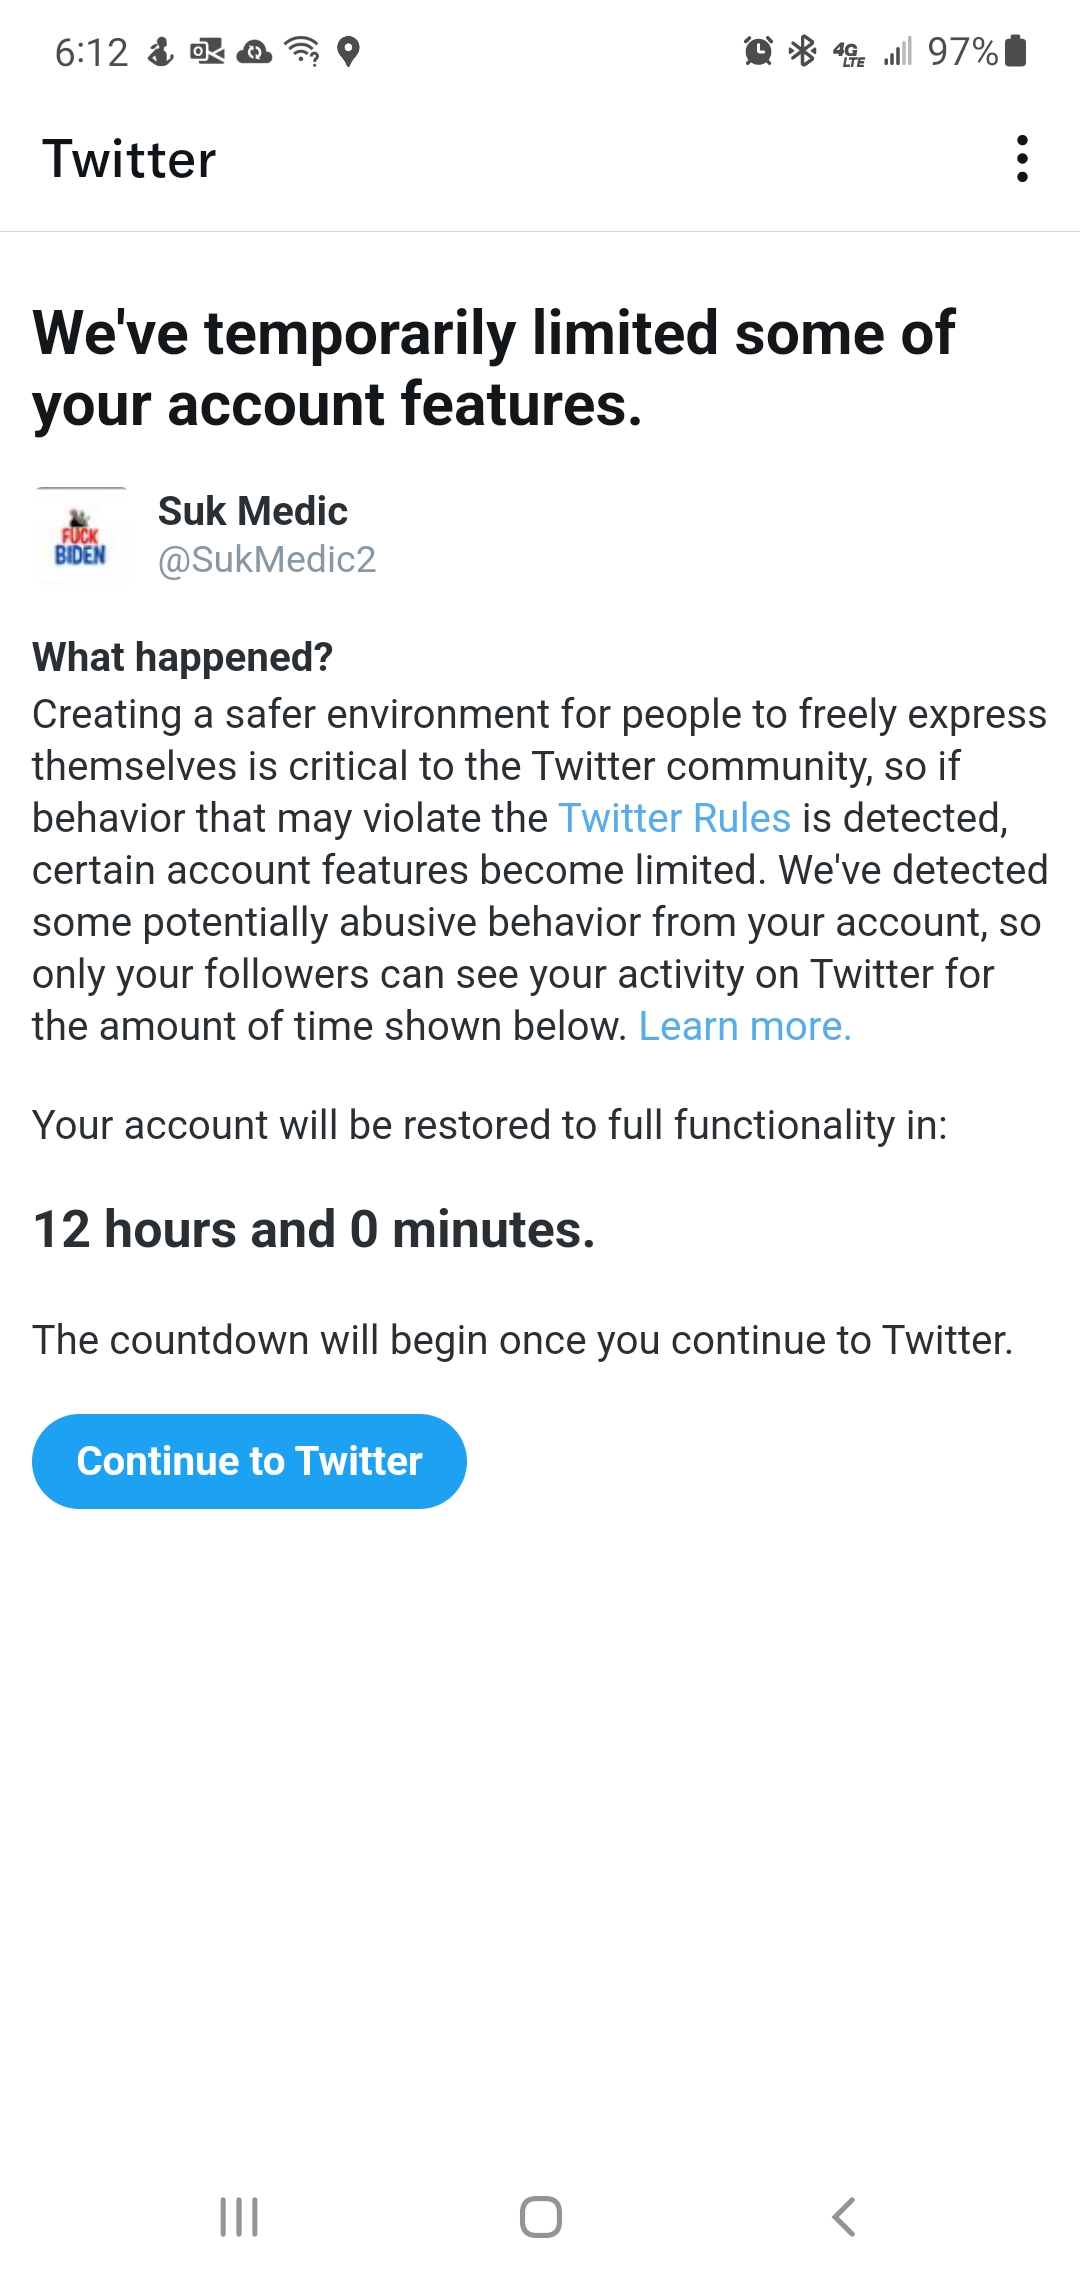Tap the alarm clock status icon
The height and width of the screenshot is (2280, 1080).
tap(758, 51)
